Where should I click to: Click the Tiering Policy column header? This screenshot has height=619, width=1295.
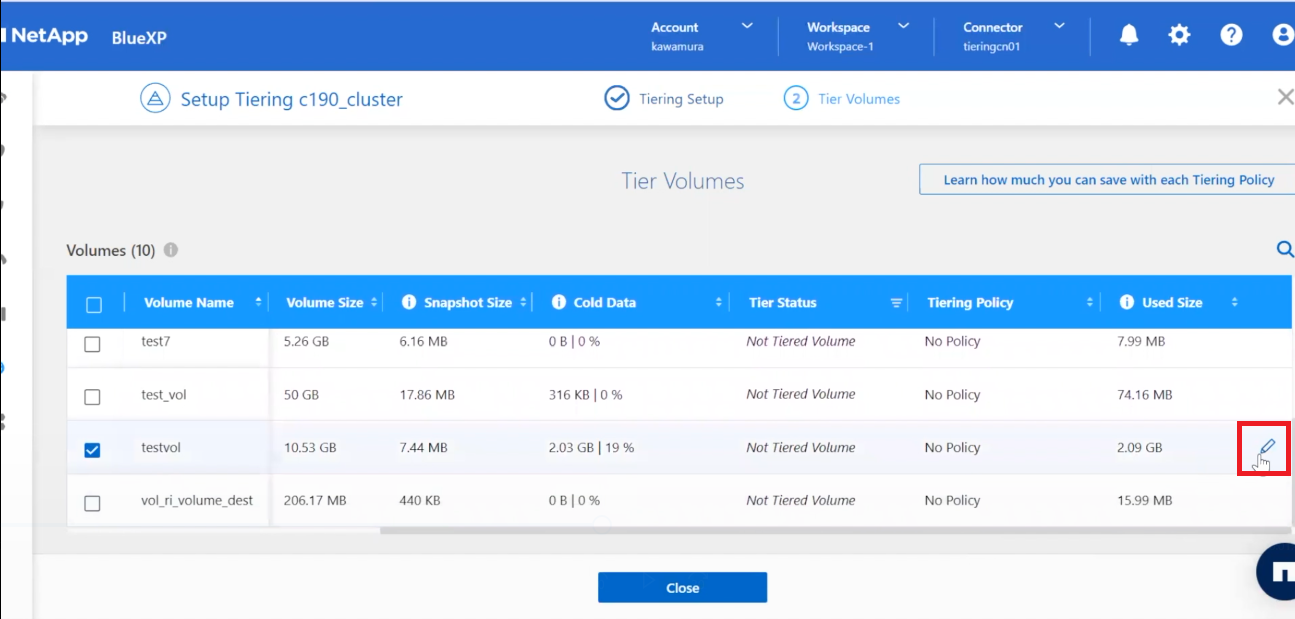[x=970, y=302]
